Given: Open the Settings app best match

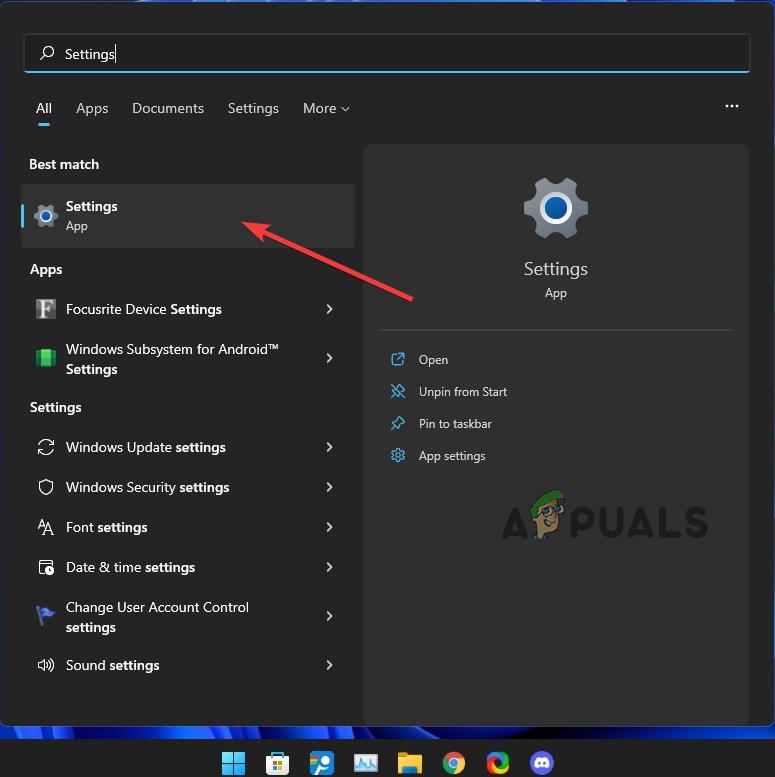Looking at the screenshot, I should 188,216.
